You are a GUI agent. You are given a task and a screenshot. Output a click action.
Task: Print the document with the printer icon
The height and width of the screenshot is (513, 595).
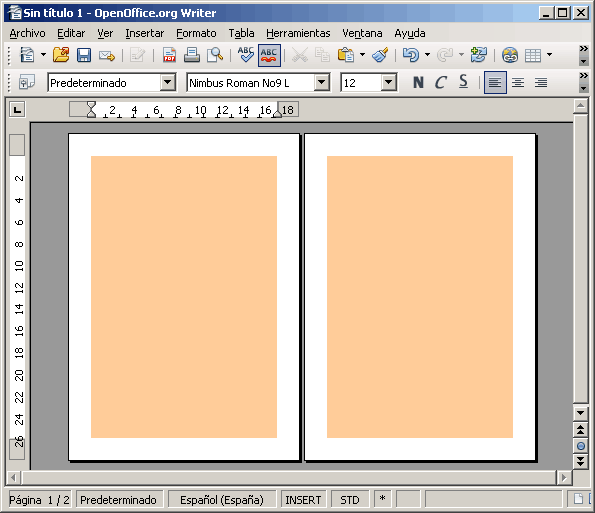tap(192, 55)
